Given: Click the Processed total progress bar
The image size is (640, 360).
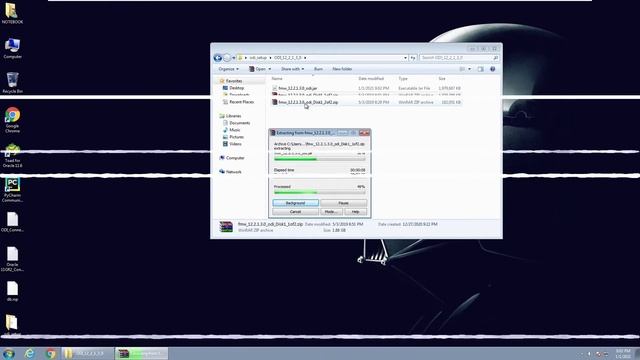Looking at the screenshot, I should [x=320, y=192].
